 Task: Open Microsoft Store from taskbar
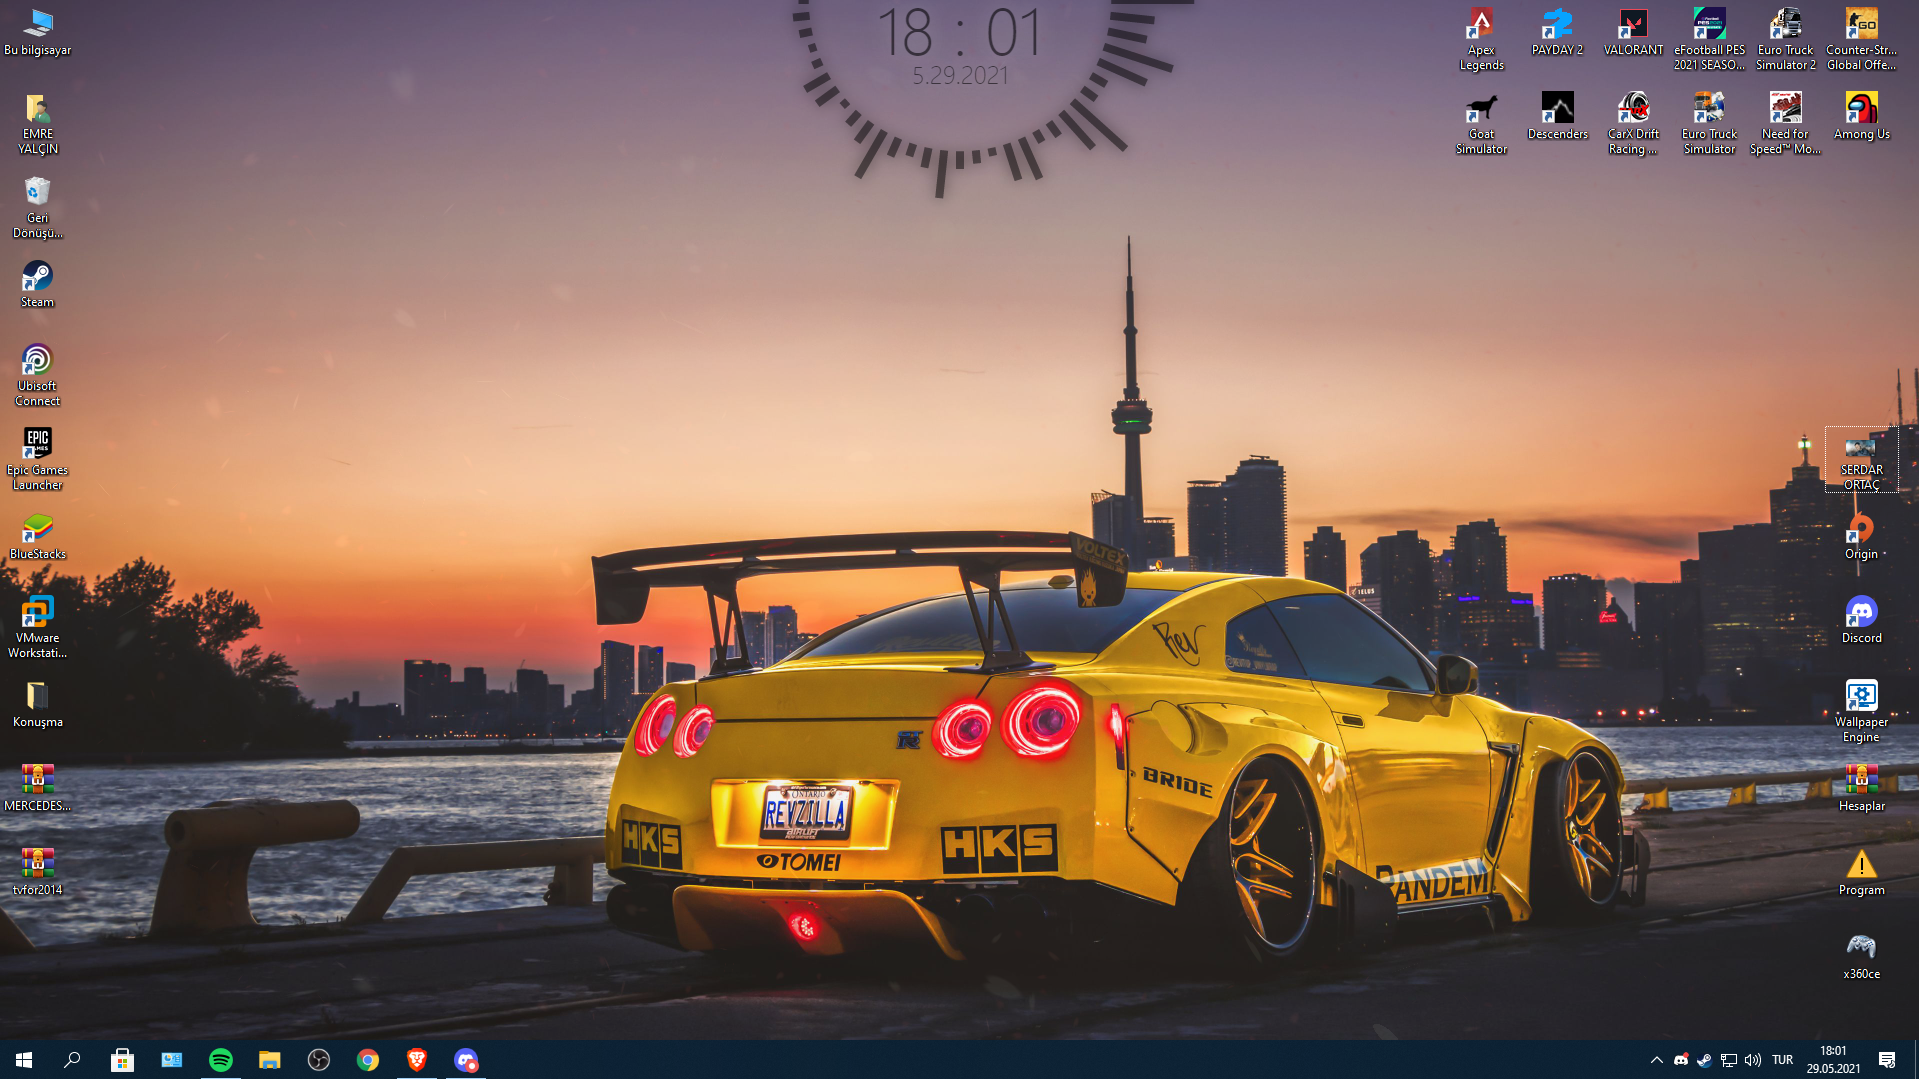pos(122,1059)
